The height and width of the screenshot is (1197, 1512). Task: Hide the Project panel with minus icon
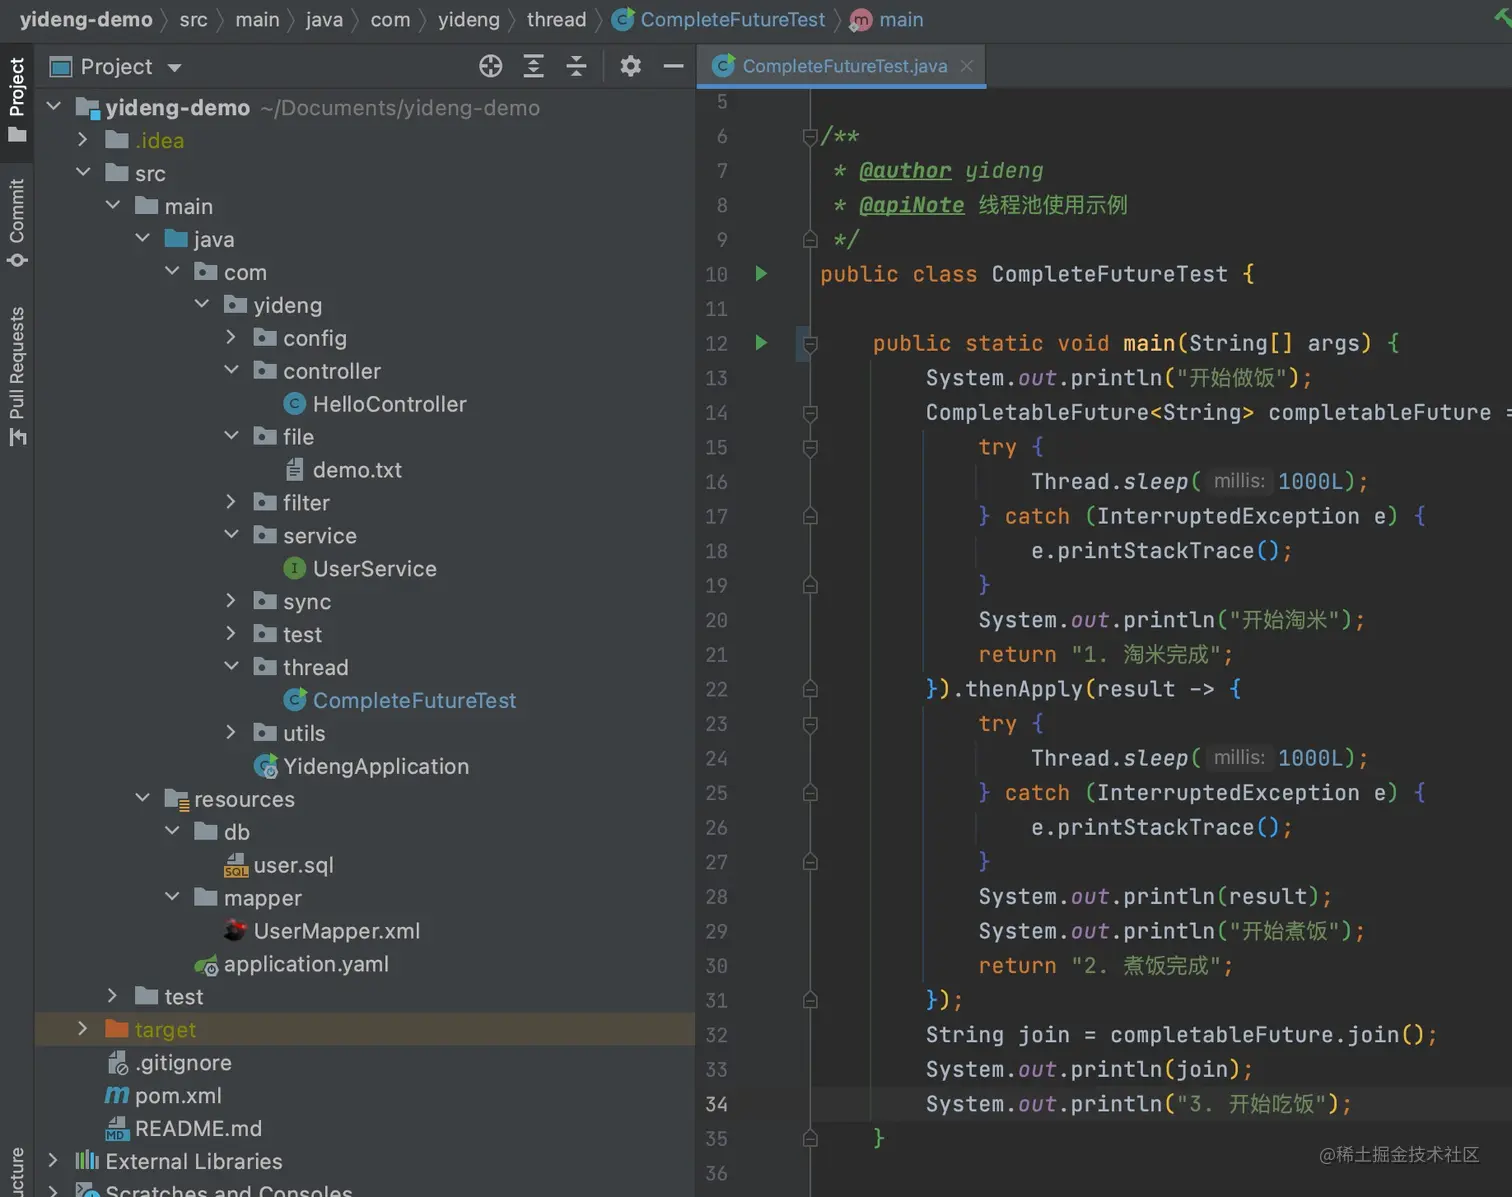pos(673,67)
